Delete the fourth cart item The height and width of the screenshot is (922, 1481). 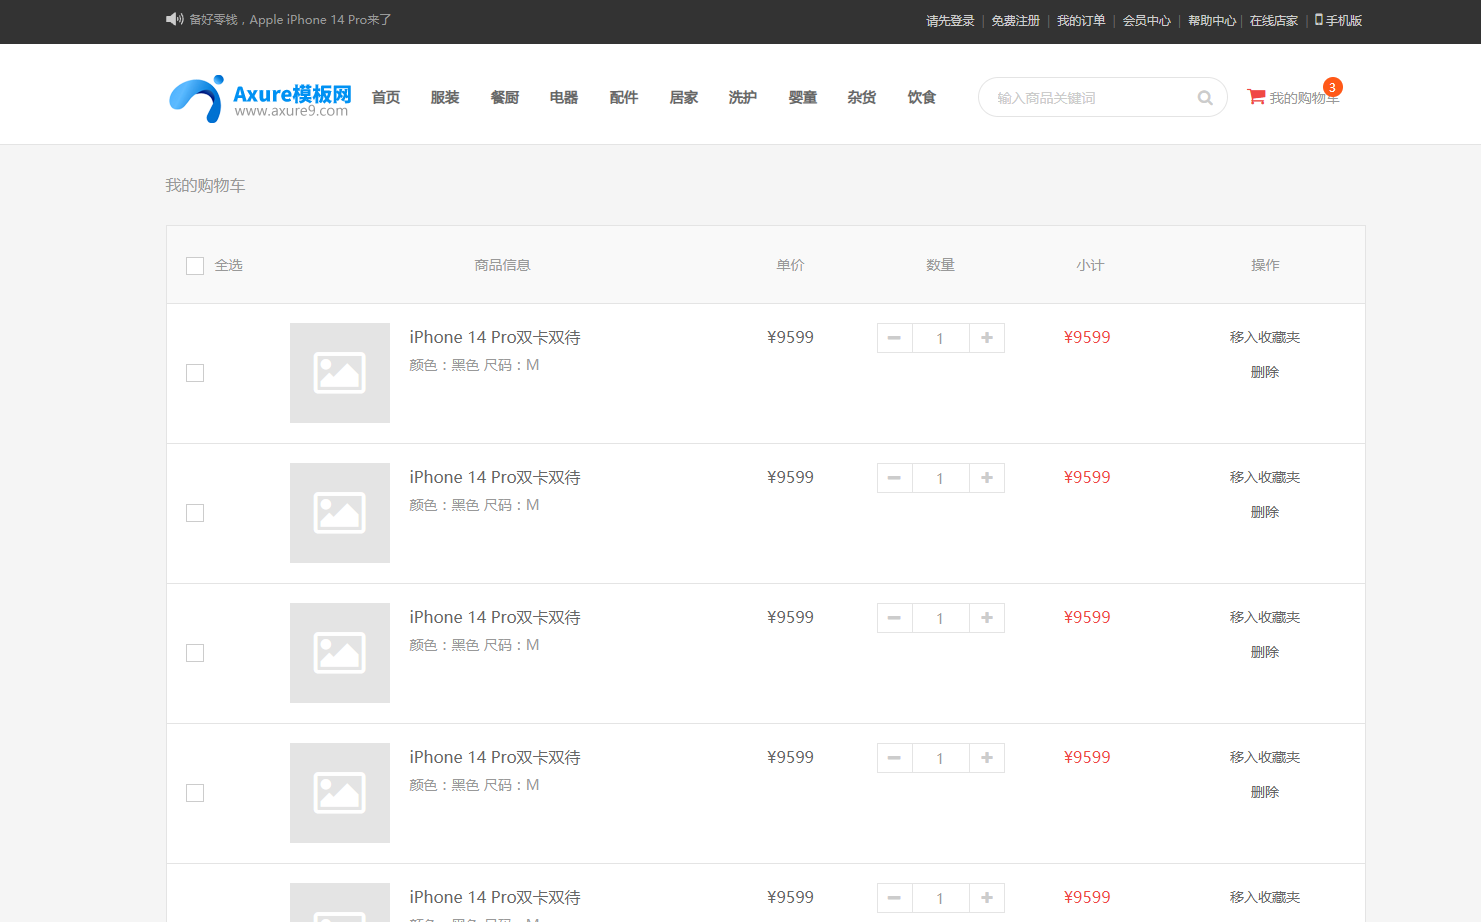pos(1265,792)
